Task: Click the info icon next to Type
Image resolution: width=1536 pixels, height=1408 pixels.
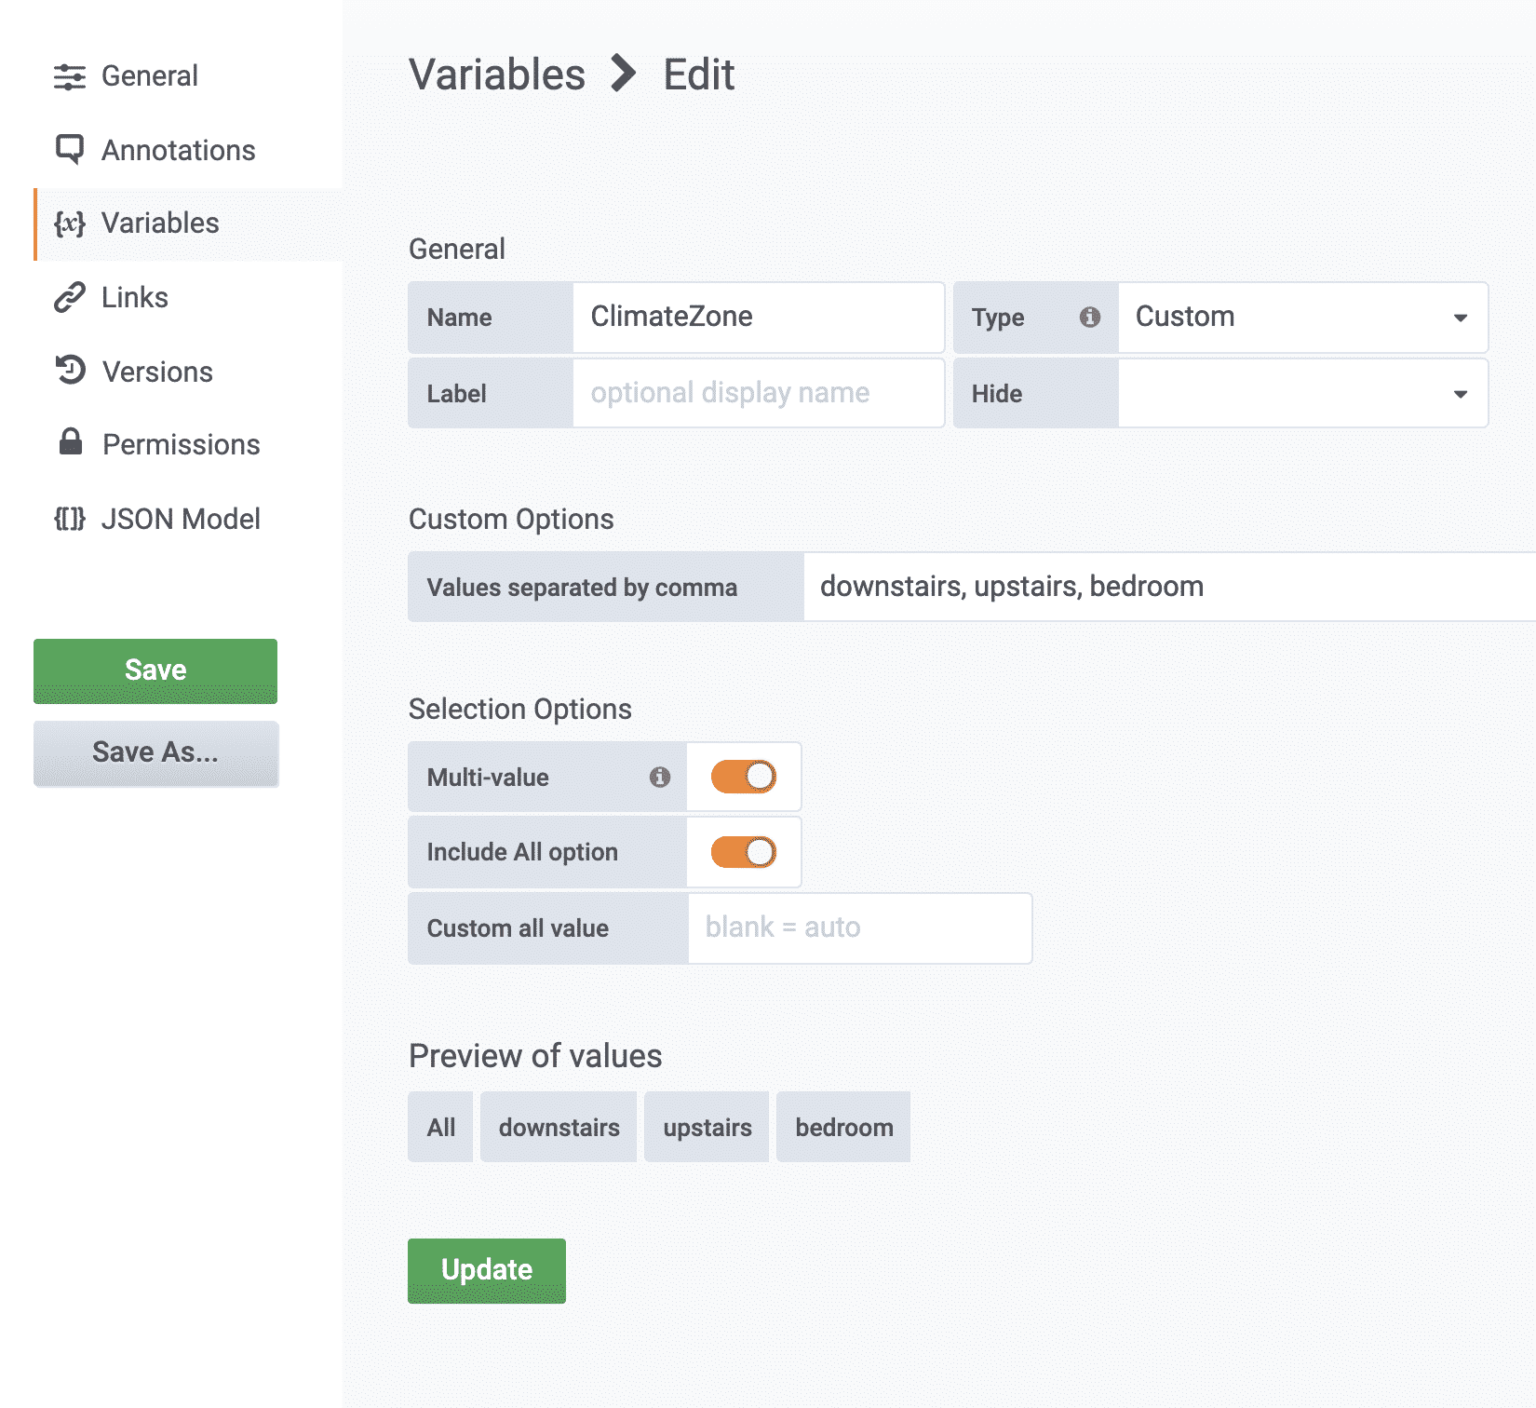Action: (1089, 317)
